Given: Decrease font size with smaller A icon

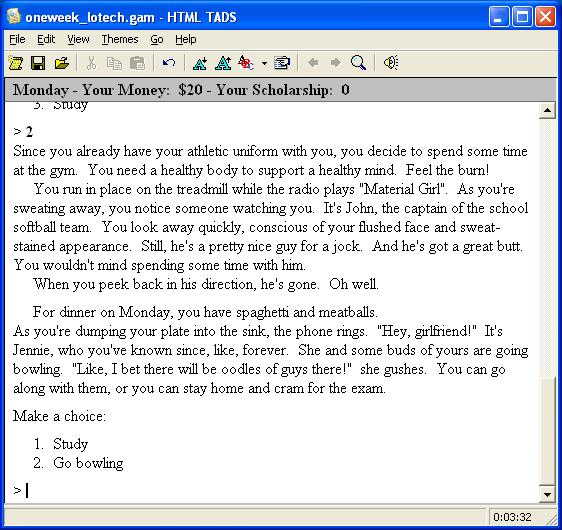Looking at the screenshot, I should [200, 63].
